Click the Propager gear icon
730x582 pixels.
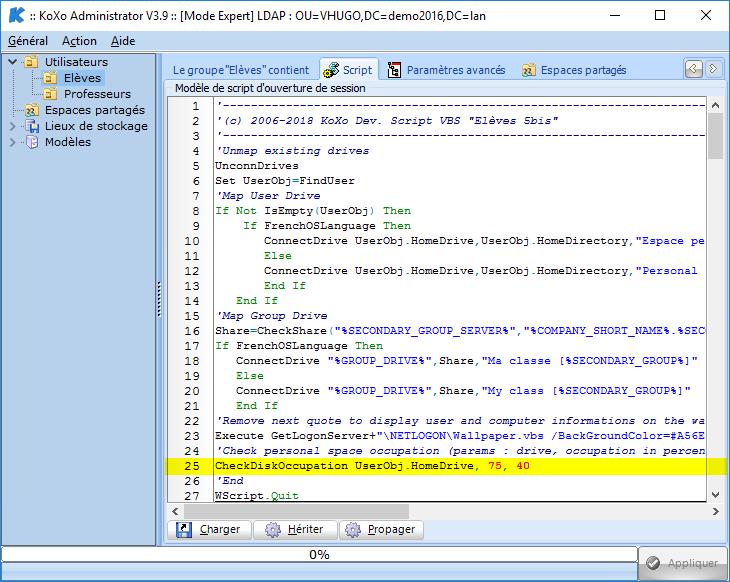pos(352,530)
